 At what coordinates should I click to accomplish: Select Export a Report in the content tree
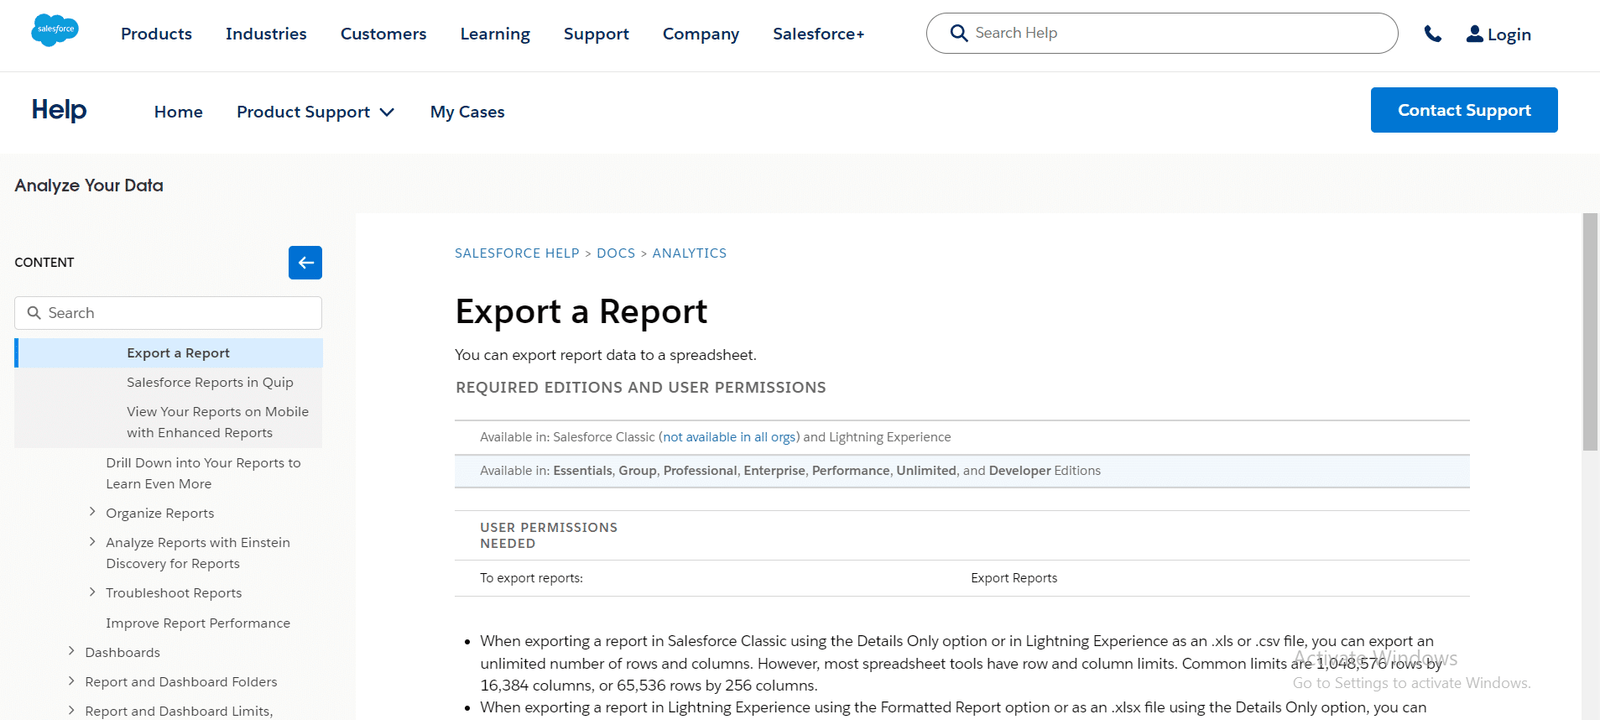pos(178,353)
